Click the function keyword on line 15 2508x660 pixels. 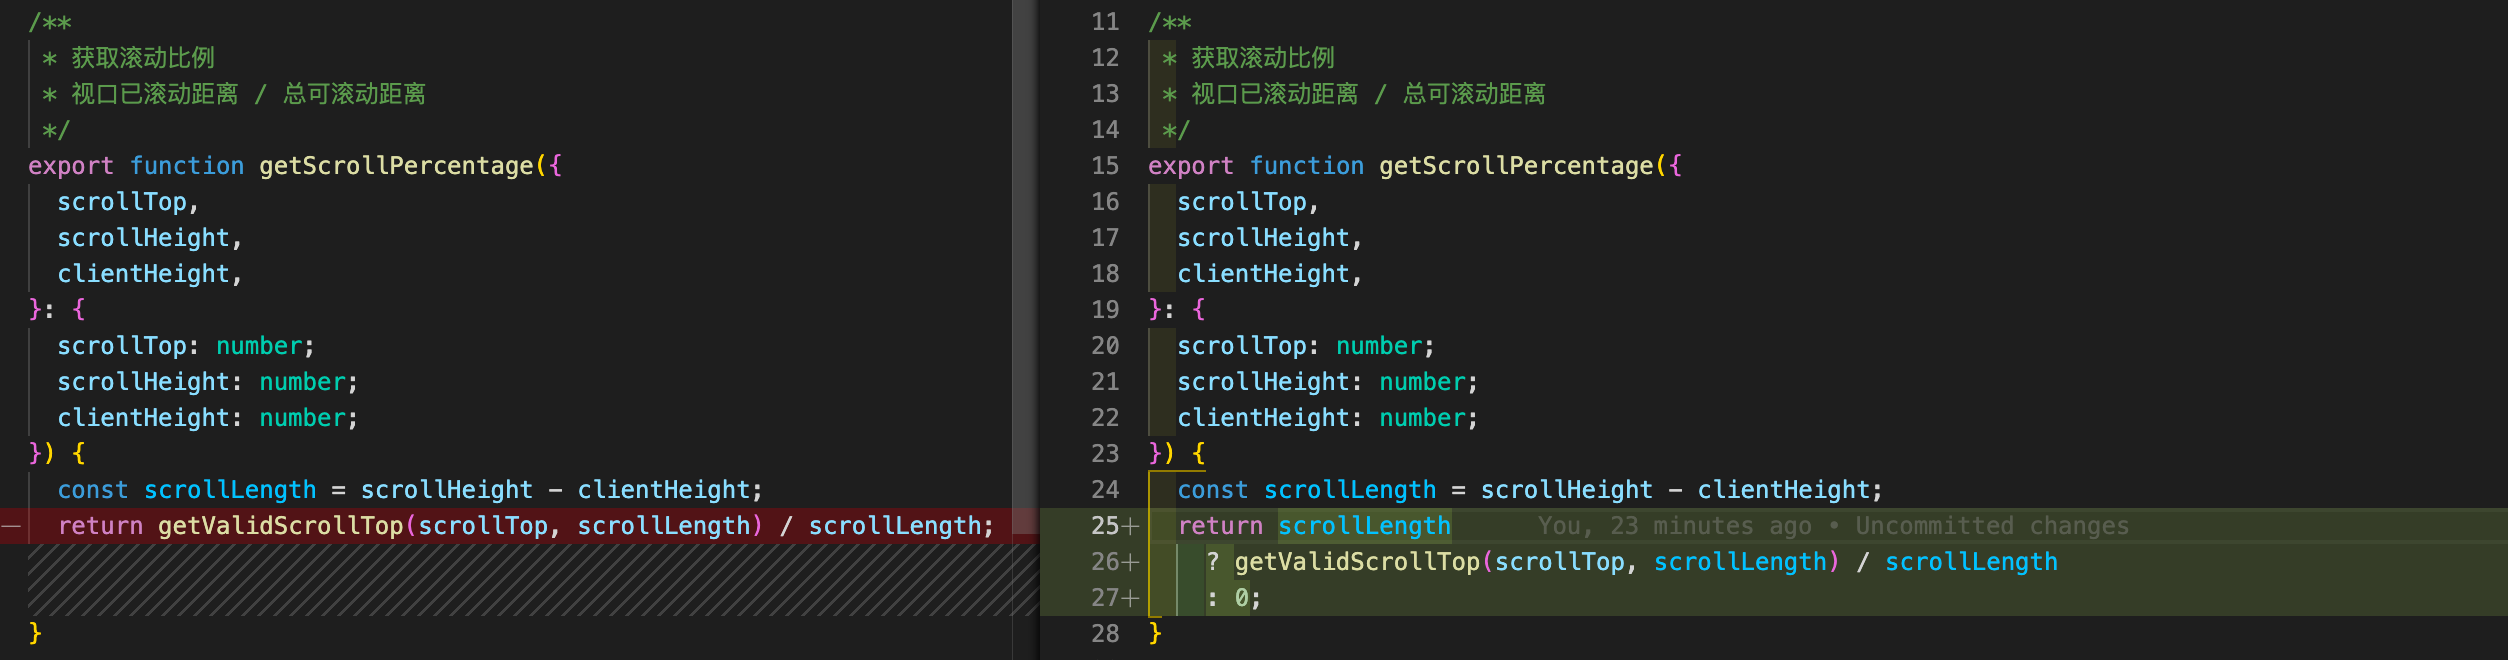click(x=1307, y=166)
